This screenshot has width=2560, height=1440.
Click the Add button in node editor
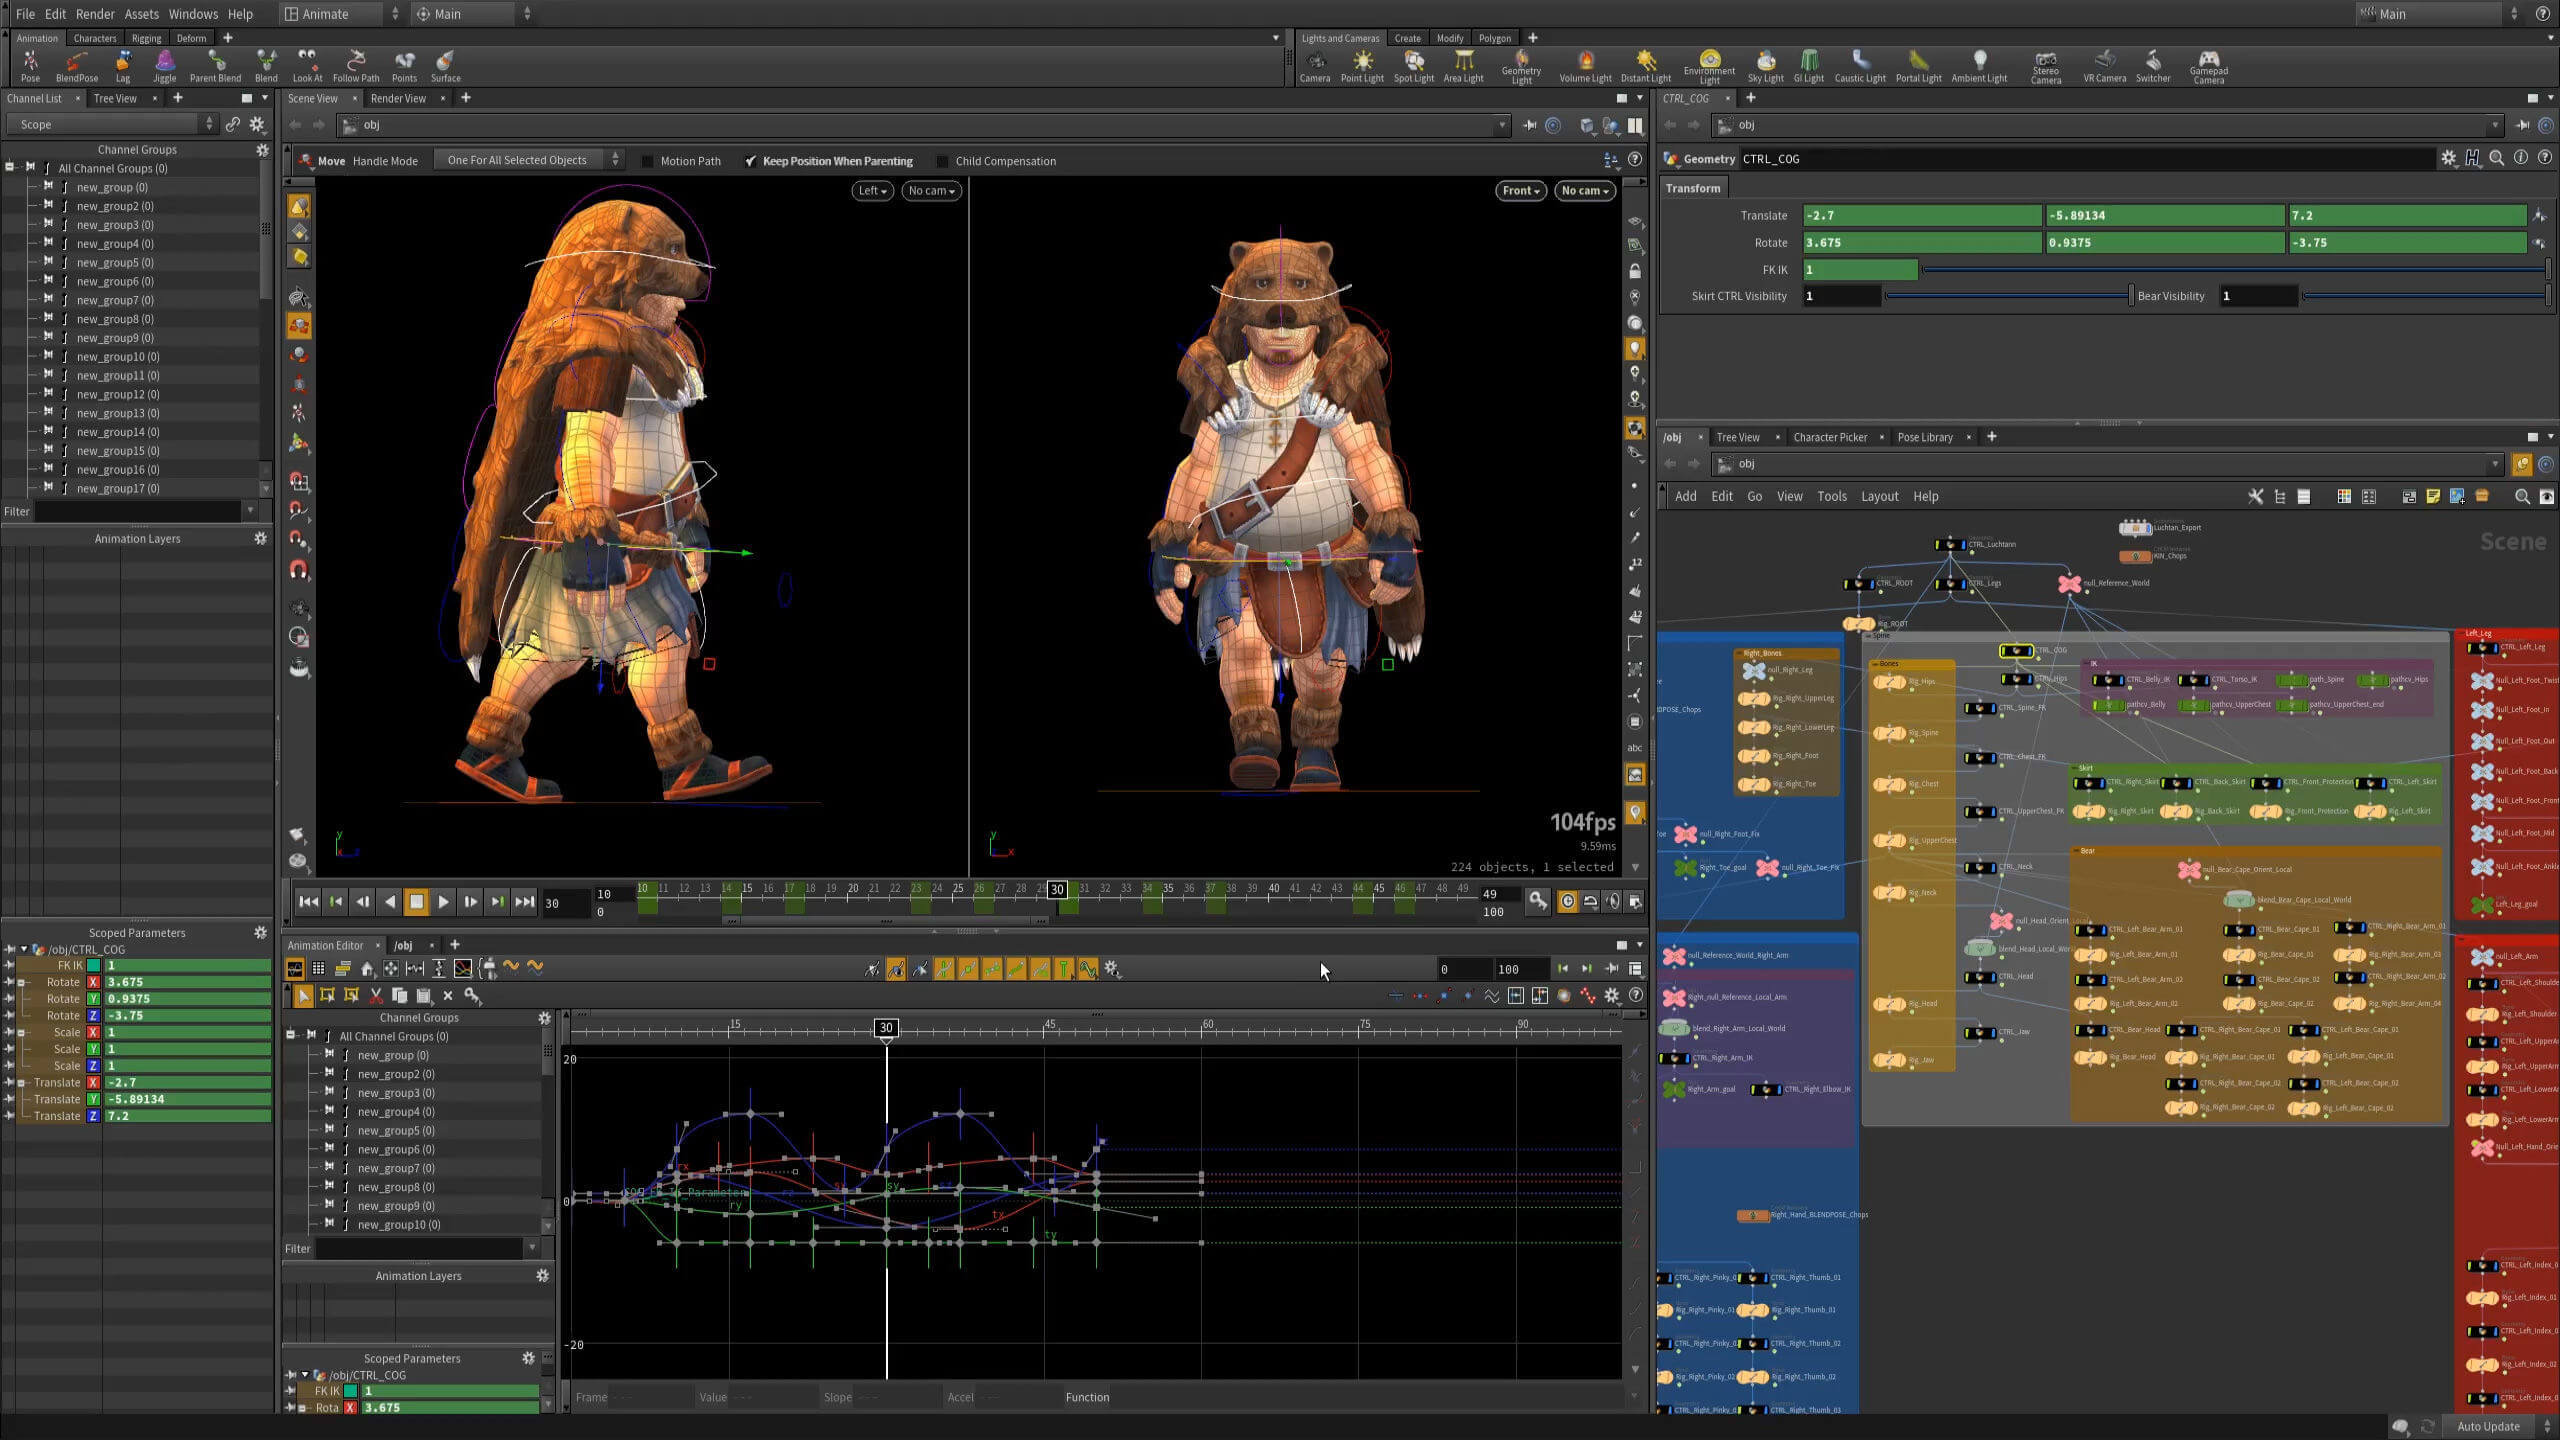click(x=1684, y=496)
